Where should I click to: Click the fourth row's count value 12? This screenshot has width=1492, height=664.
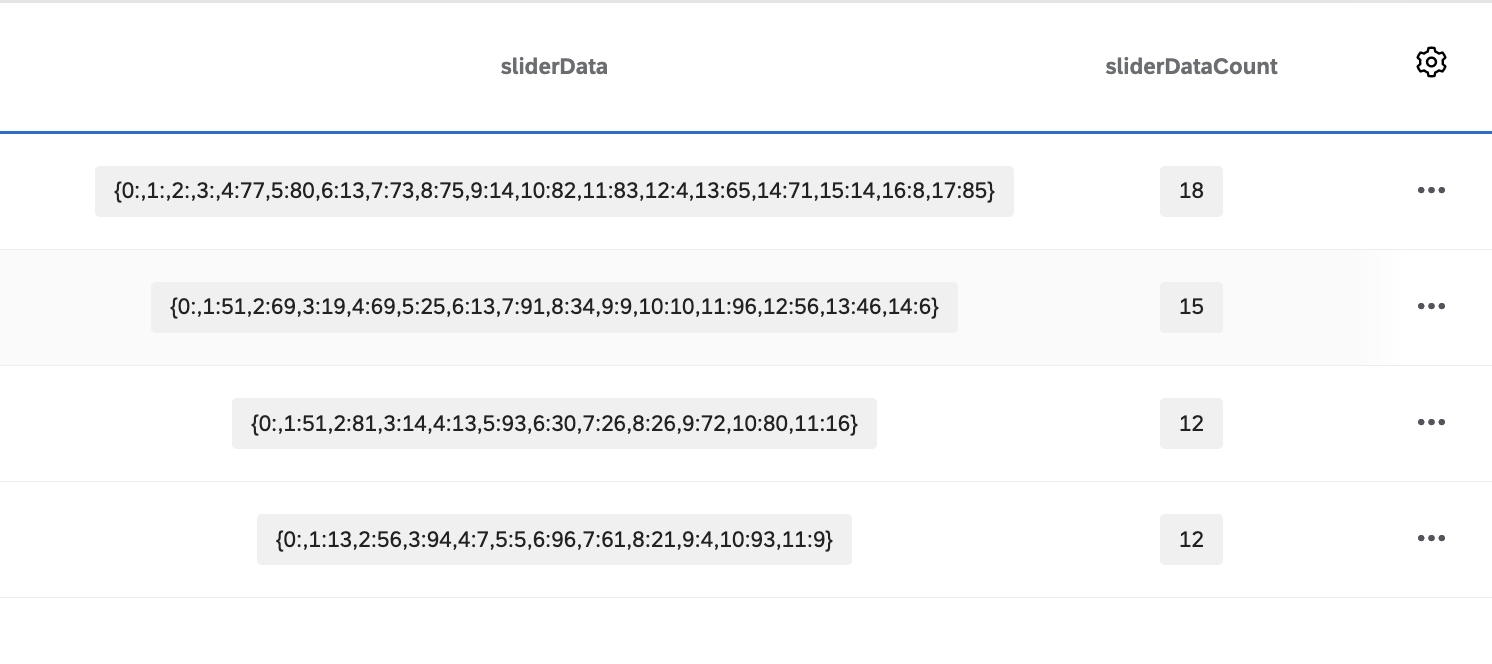[x=1191, y=539]
